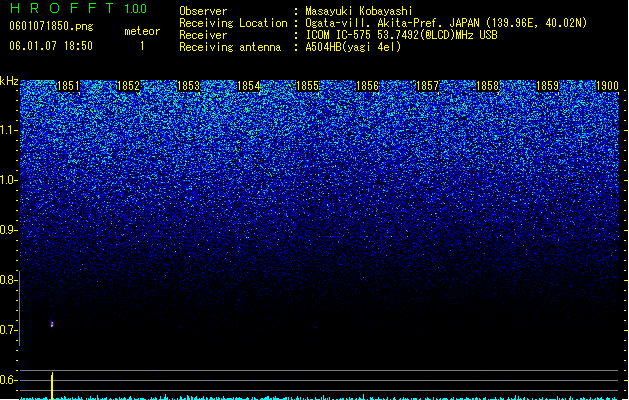
Task: Click the 1.1 kHz axis label
Action: (x=8, y=130)
